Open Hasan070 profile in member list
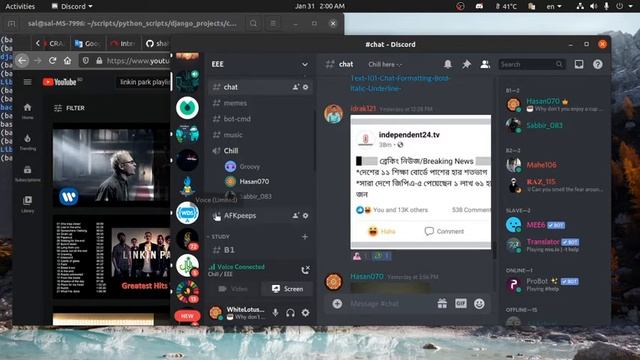The height and width of the screenshot is (360, 640). tap(554, 104)
